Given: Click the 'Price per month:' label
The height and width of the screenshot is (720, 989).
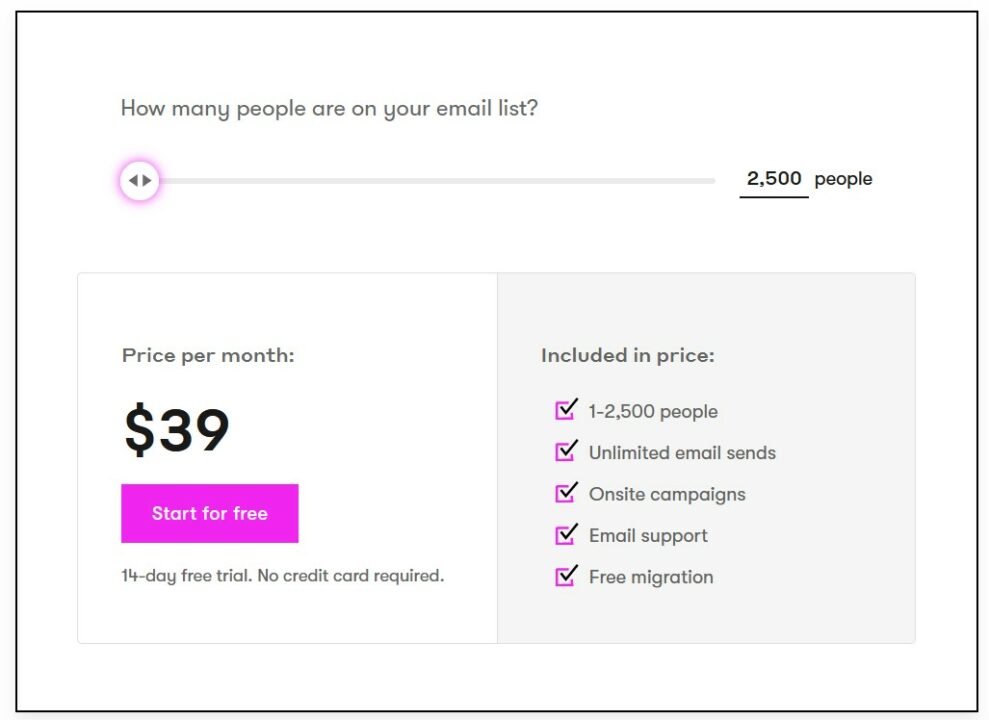Looking at the screenshot, I should pos(208,356).
